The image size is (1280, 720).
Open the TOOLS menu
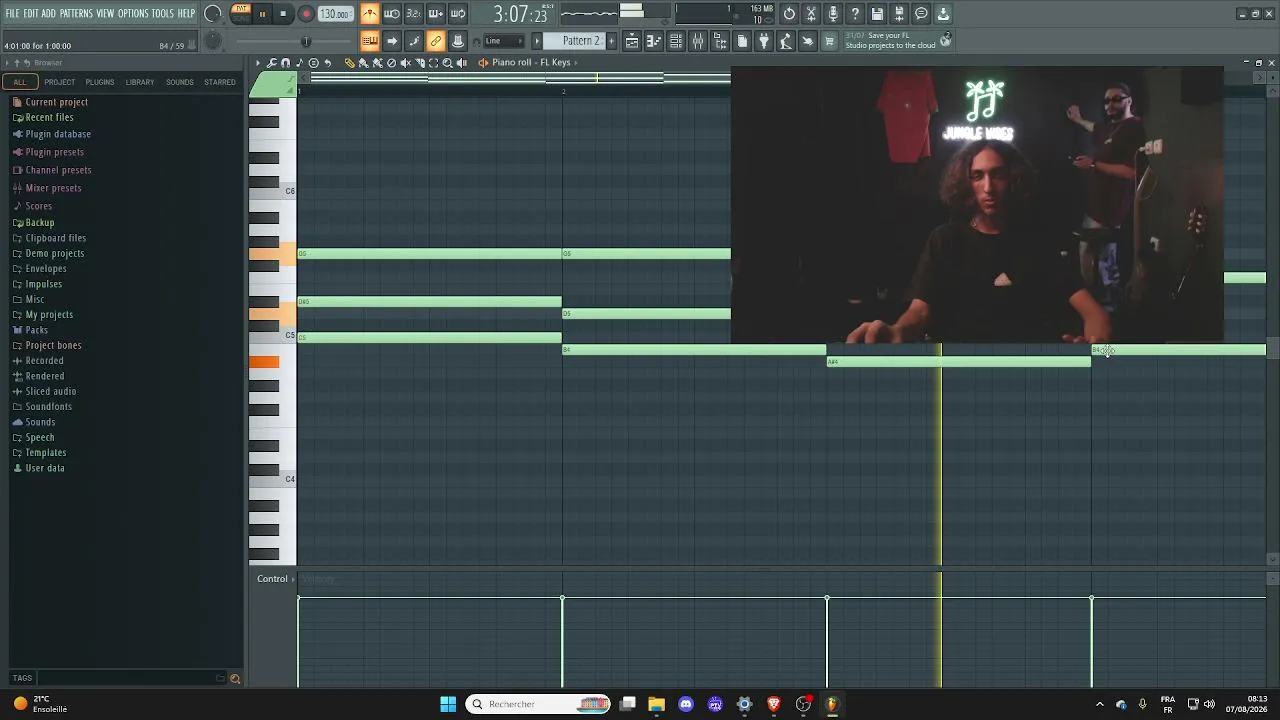(x=162, y=13)
